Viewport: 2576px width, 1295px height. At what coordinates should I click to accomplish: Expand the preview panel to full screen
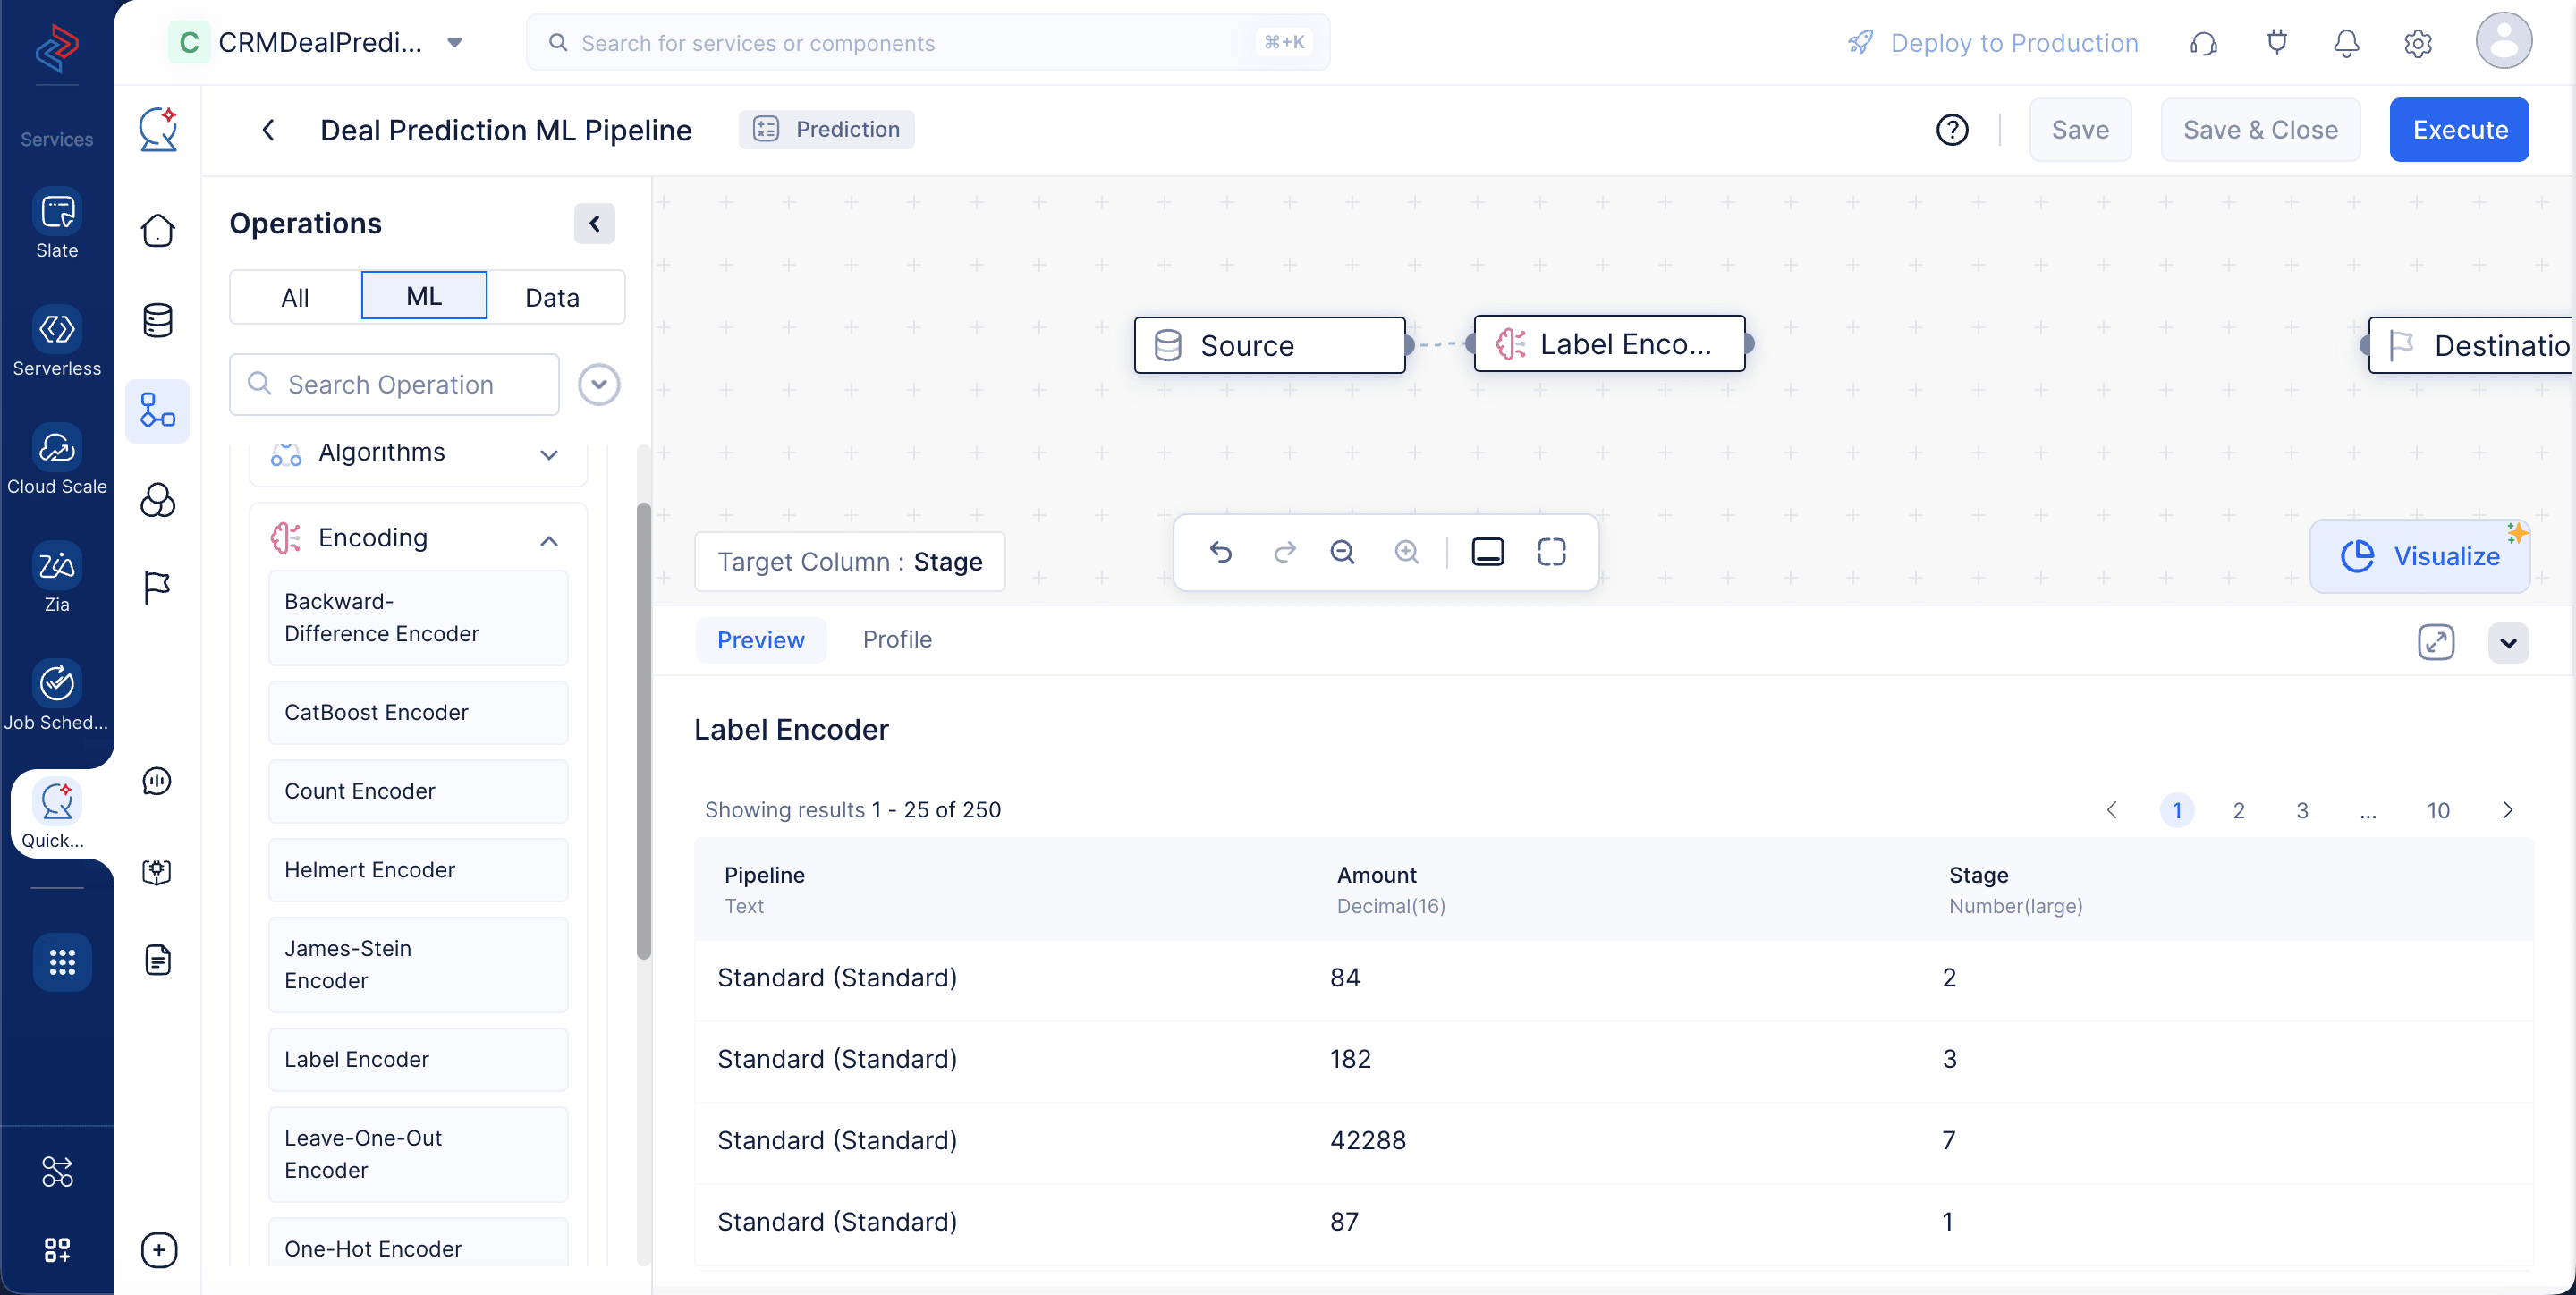click(x=2436, y=642)
